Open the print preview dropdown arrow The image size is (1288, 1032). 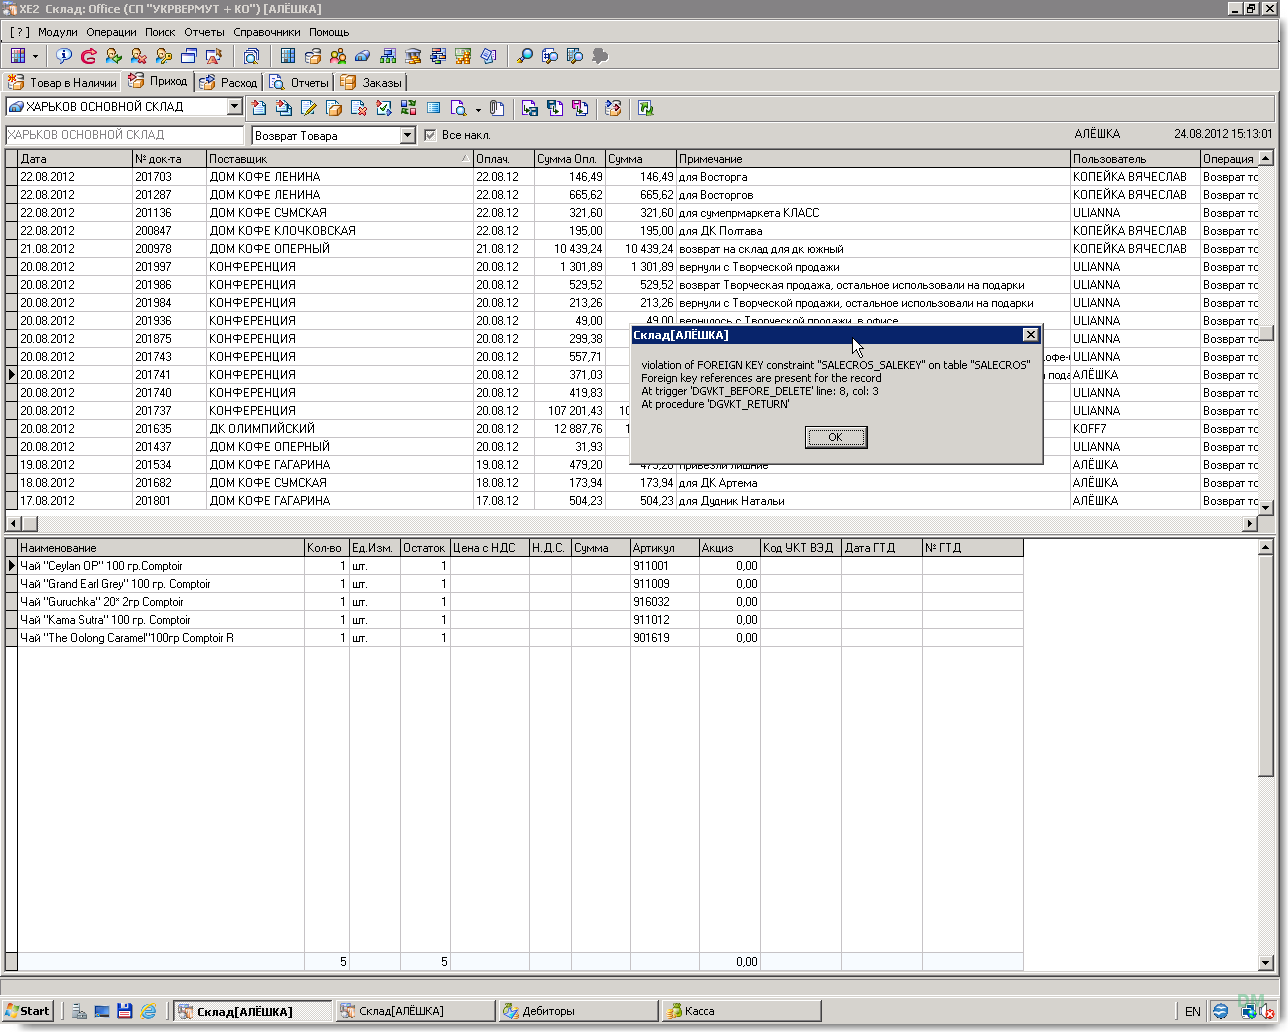pos(478,109)
